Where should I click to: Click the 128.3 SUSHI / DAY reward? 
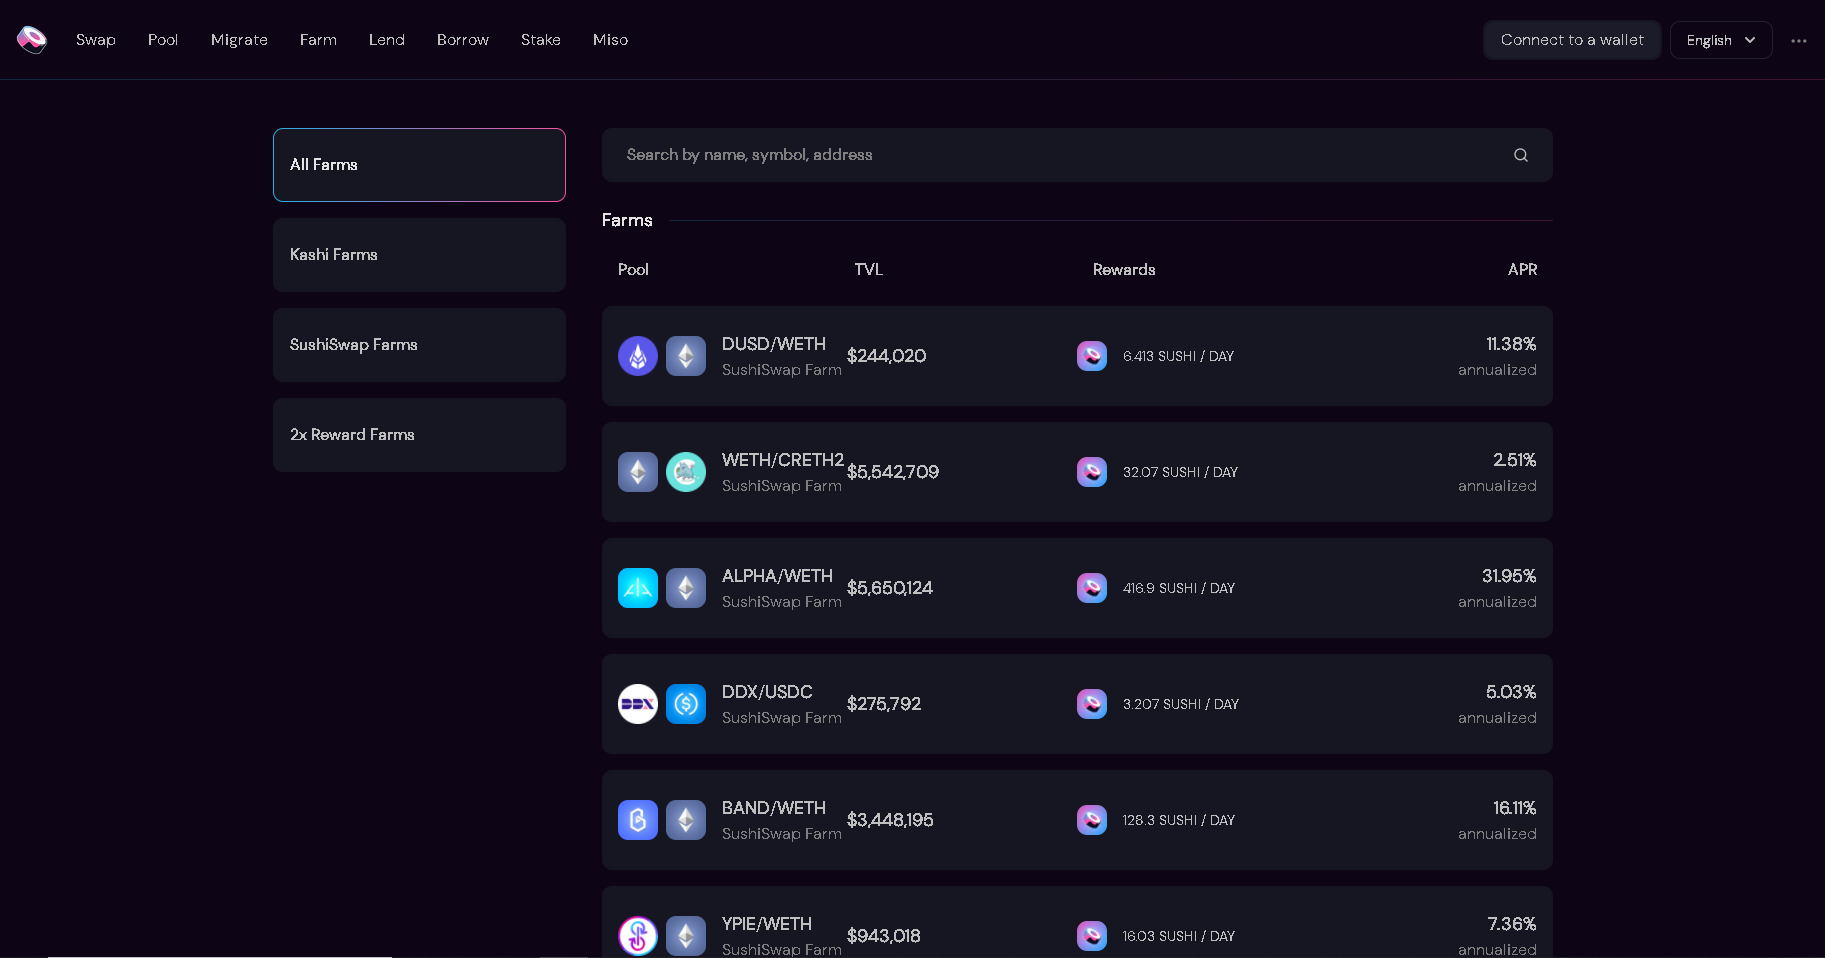1179,821
